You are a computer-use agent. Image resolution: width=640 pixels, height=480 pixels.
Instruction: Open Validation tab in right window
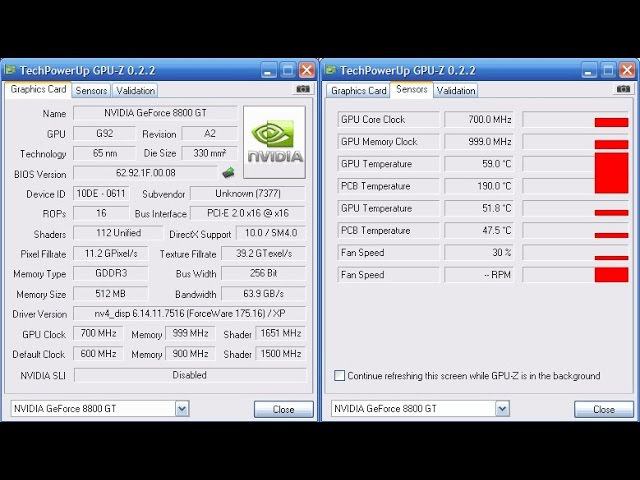pos(456,91)
